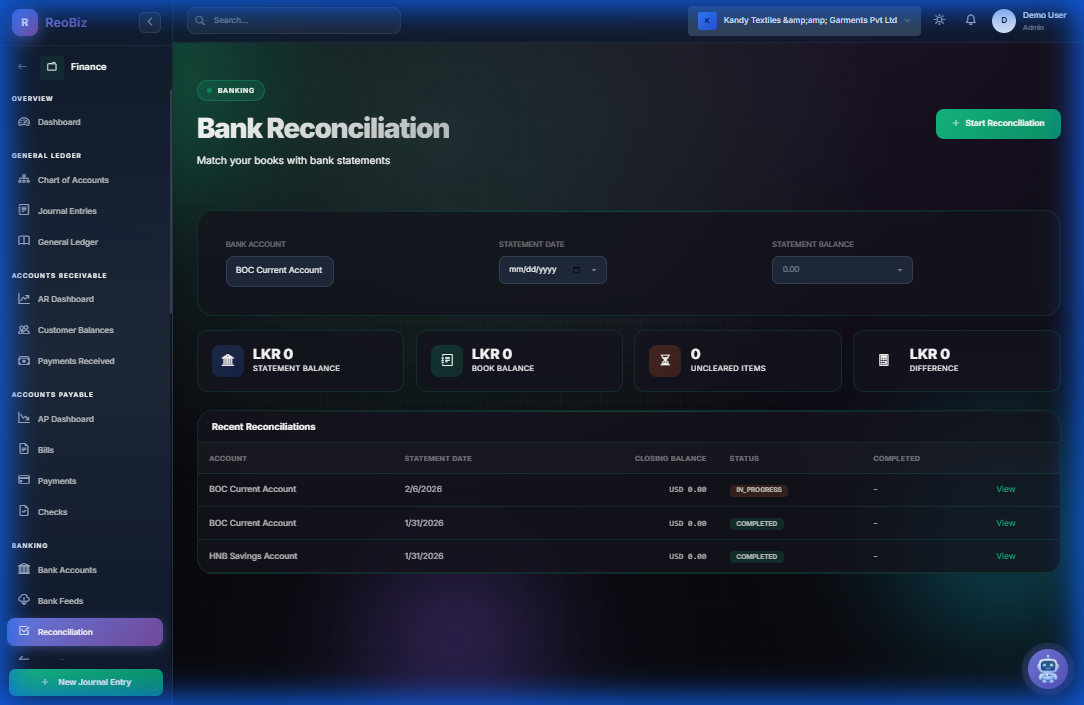Open the Statement Date picker dropdown
1084x705 pixels.
click(594, 269)
